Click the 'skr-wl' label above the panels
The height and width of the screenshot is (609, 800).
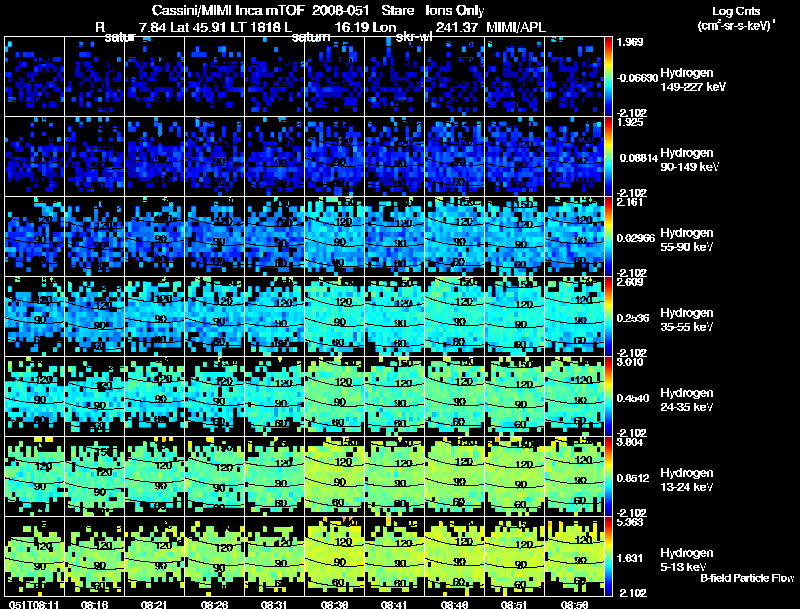(x=414, y=38)
